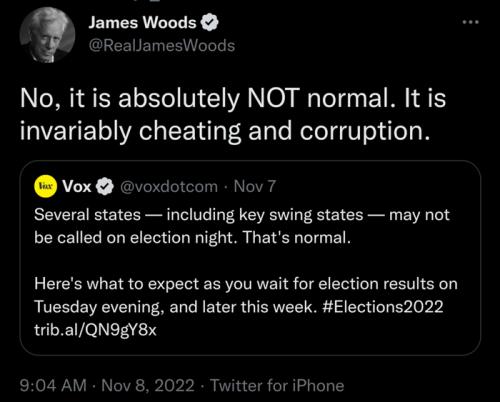
Task: Click Vox verified checkmark badge
Action: click(x=105, y=187)
